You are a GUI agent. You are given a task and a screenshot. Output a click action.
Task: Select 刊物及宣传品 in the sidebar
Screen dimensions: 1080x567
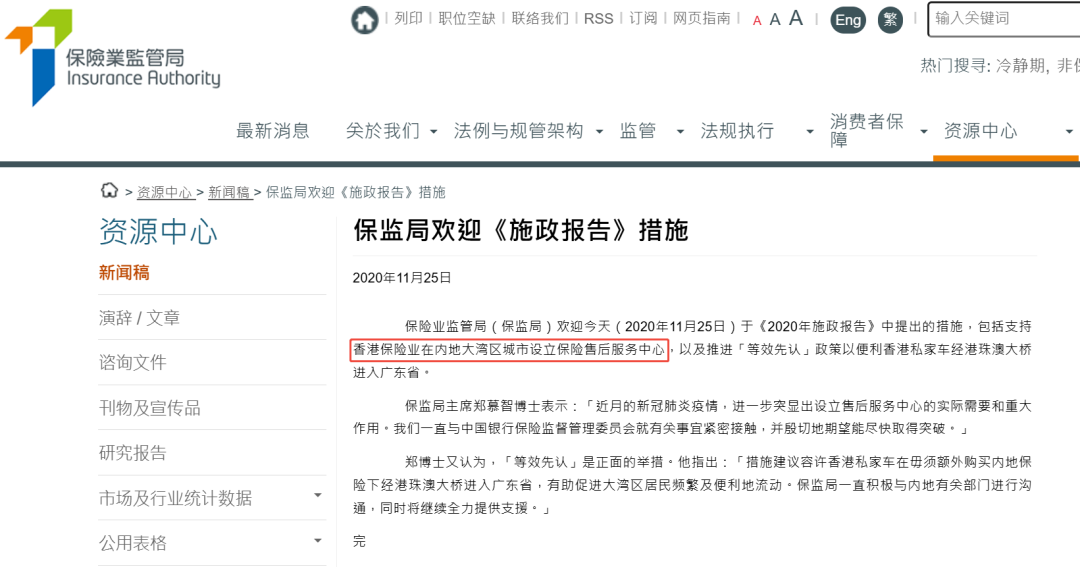(x=149, y=408)
